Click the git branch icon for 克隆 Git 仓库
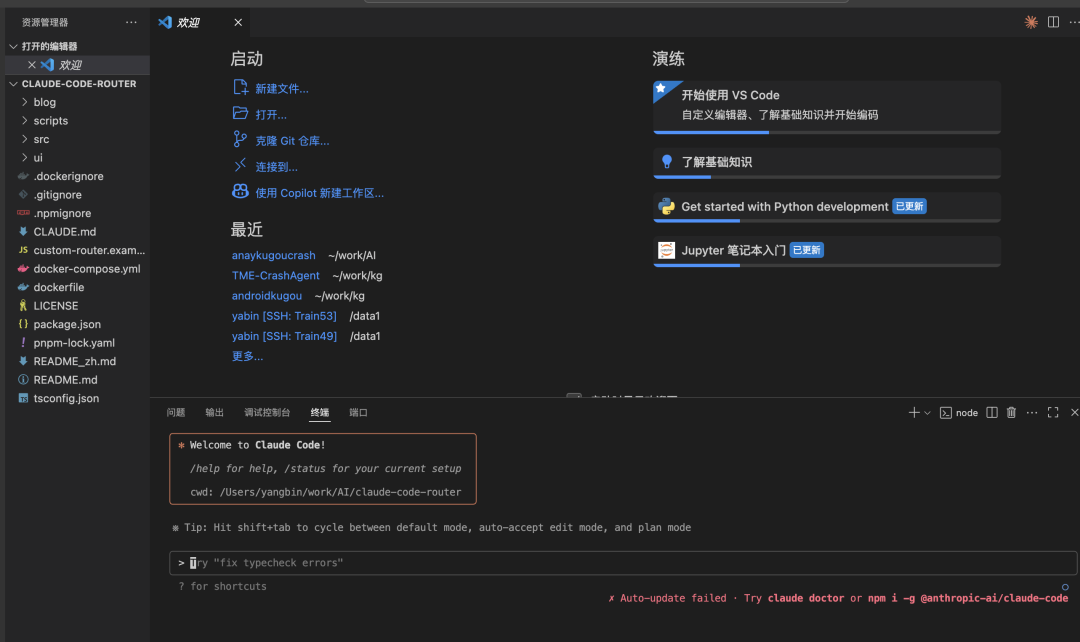The image size is (1080, 642). (240, 139)
